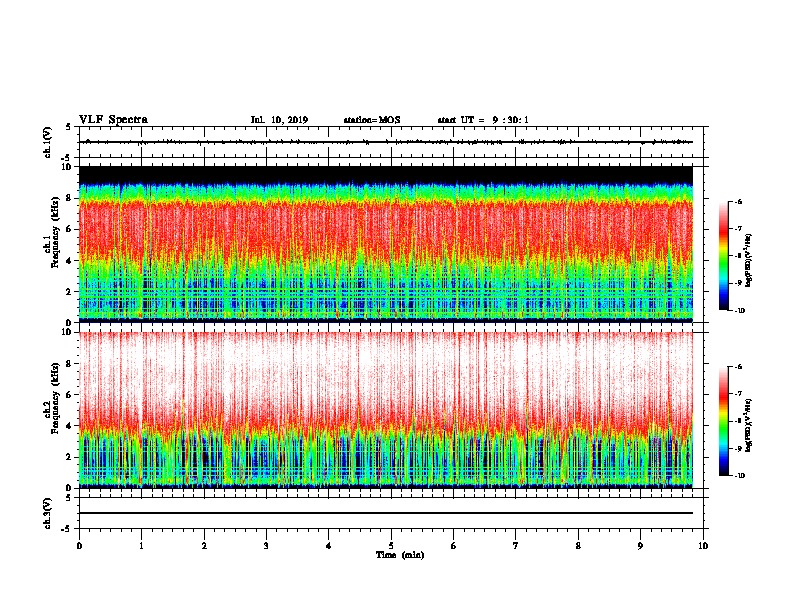Click the flat ch.3 voltage trace
Viewport: 792px width, 612px height.
click(x=386, y=513)
